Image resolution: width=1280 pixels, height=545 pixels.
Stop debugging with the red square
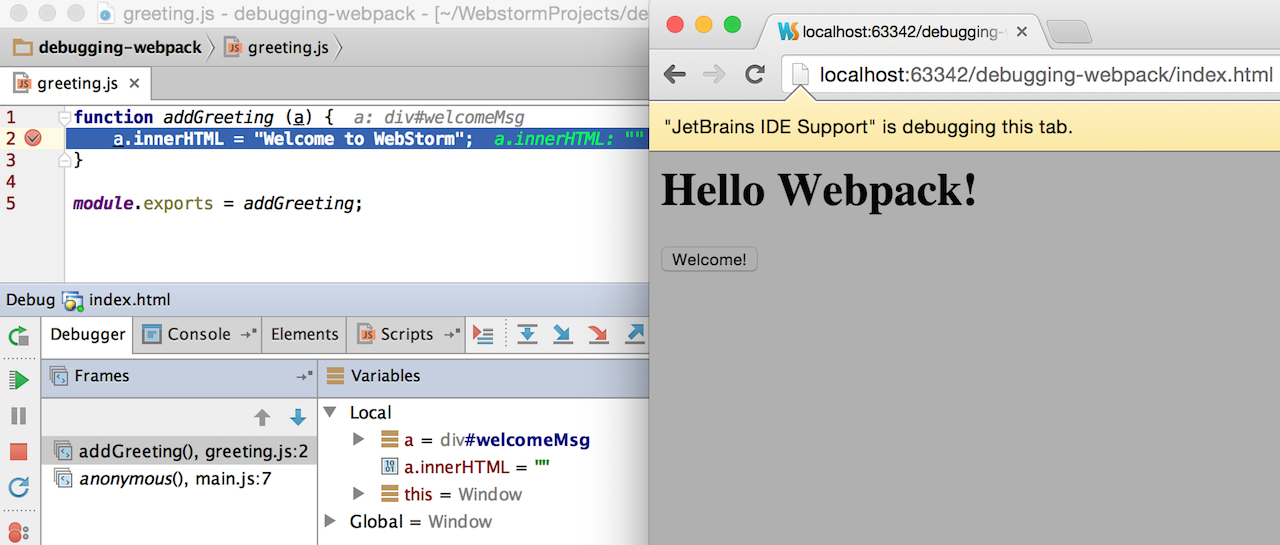(x=18, y=452)
